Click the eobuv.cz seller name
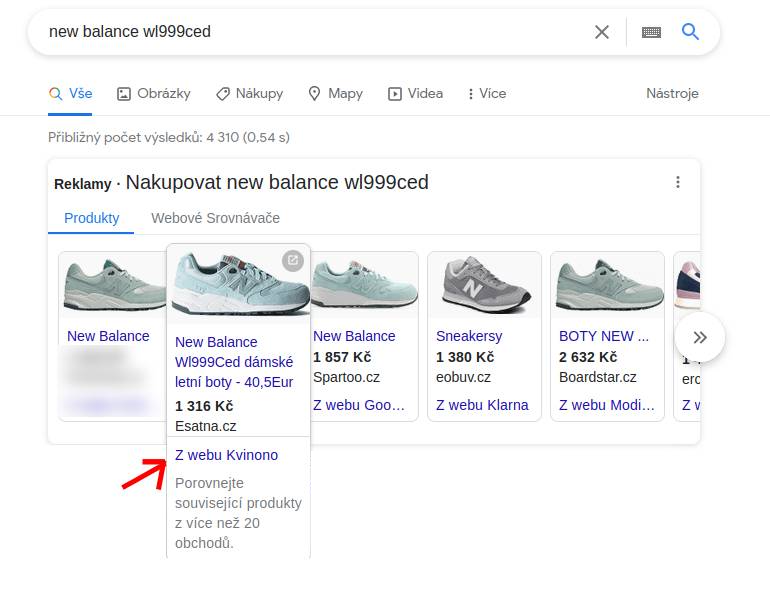Screen dimensions: 772x615 click(463, 377)
